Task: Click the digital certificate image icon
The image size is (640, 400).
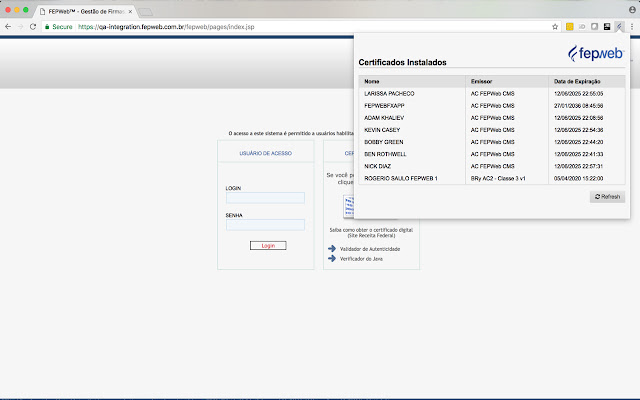Action: pos(349,207)
